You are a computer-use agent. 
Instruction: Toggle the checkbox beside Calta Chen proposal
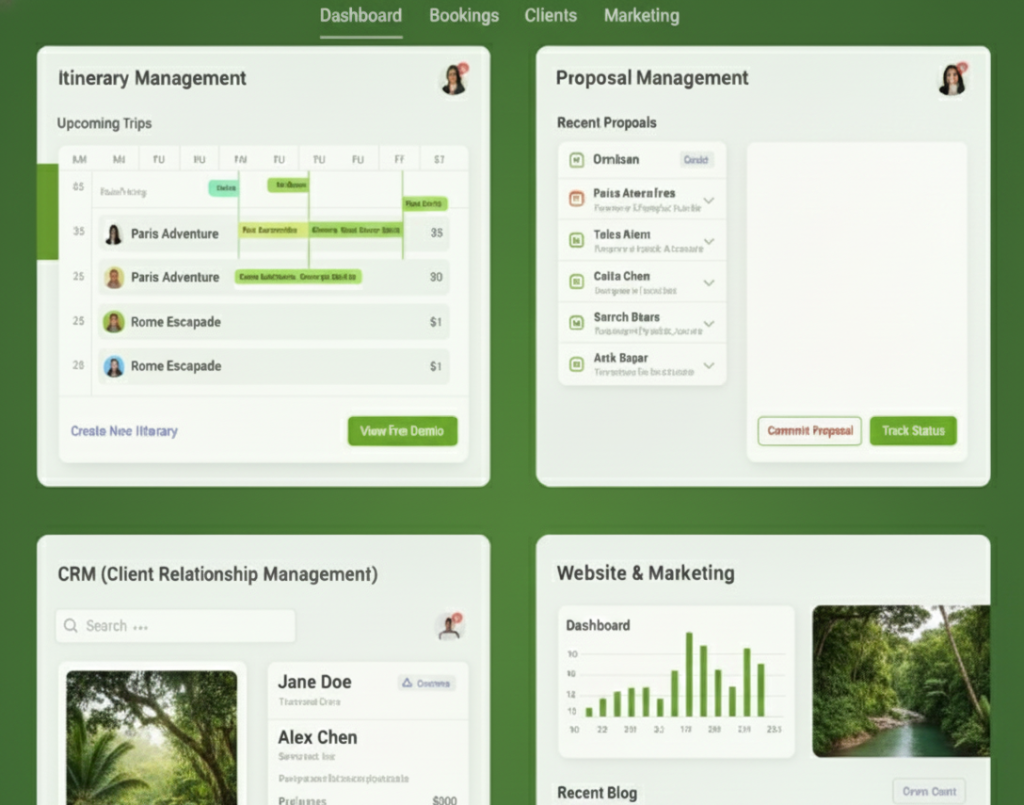(576, 282)
